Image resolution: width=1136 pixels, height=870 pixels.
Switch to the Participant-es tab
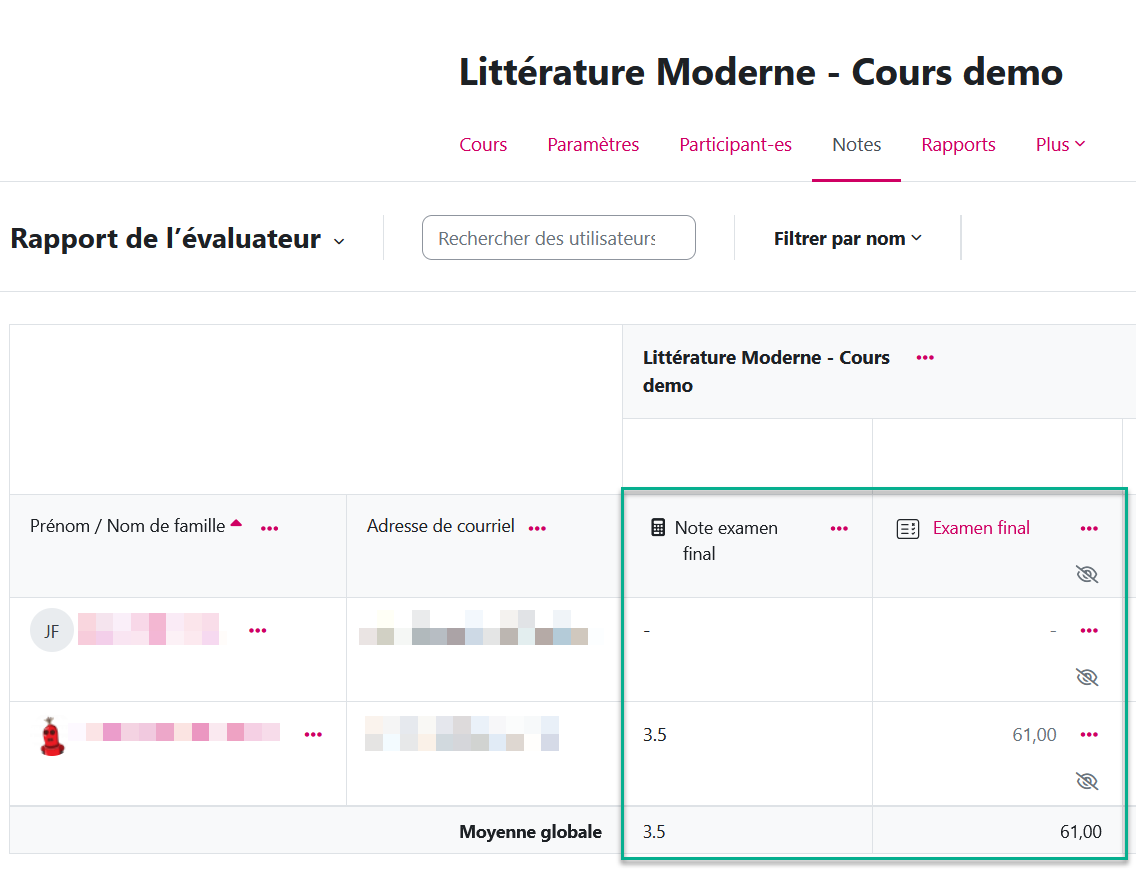tap(735, 145)
